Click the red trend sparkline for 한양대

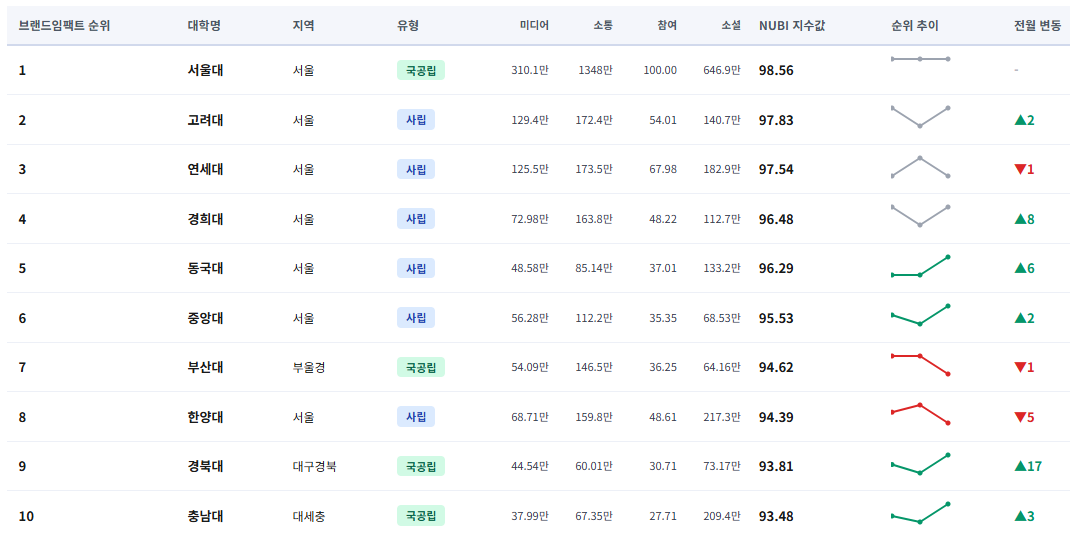click(920, 413)
